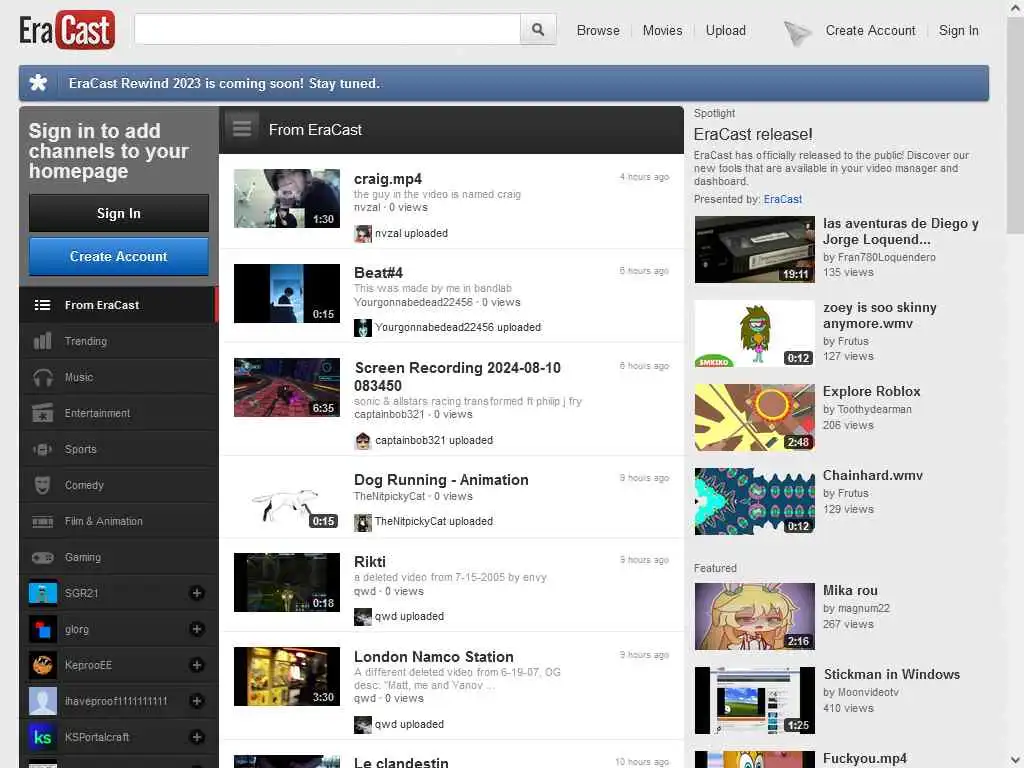Open the EraCast presenter link in Spotlight

(x=782, y=199)
